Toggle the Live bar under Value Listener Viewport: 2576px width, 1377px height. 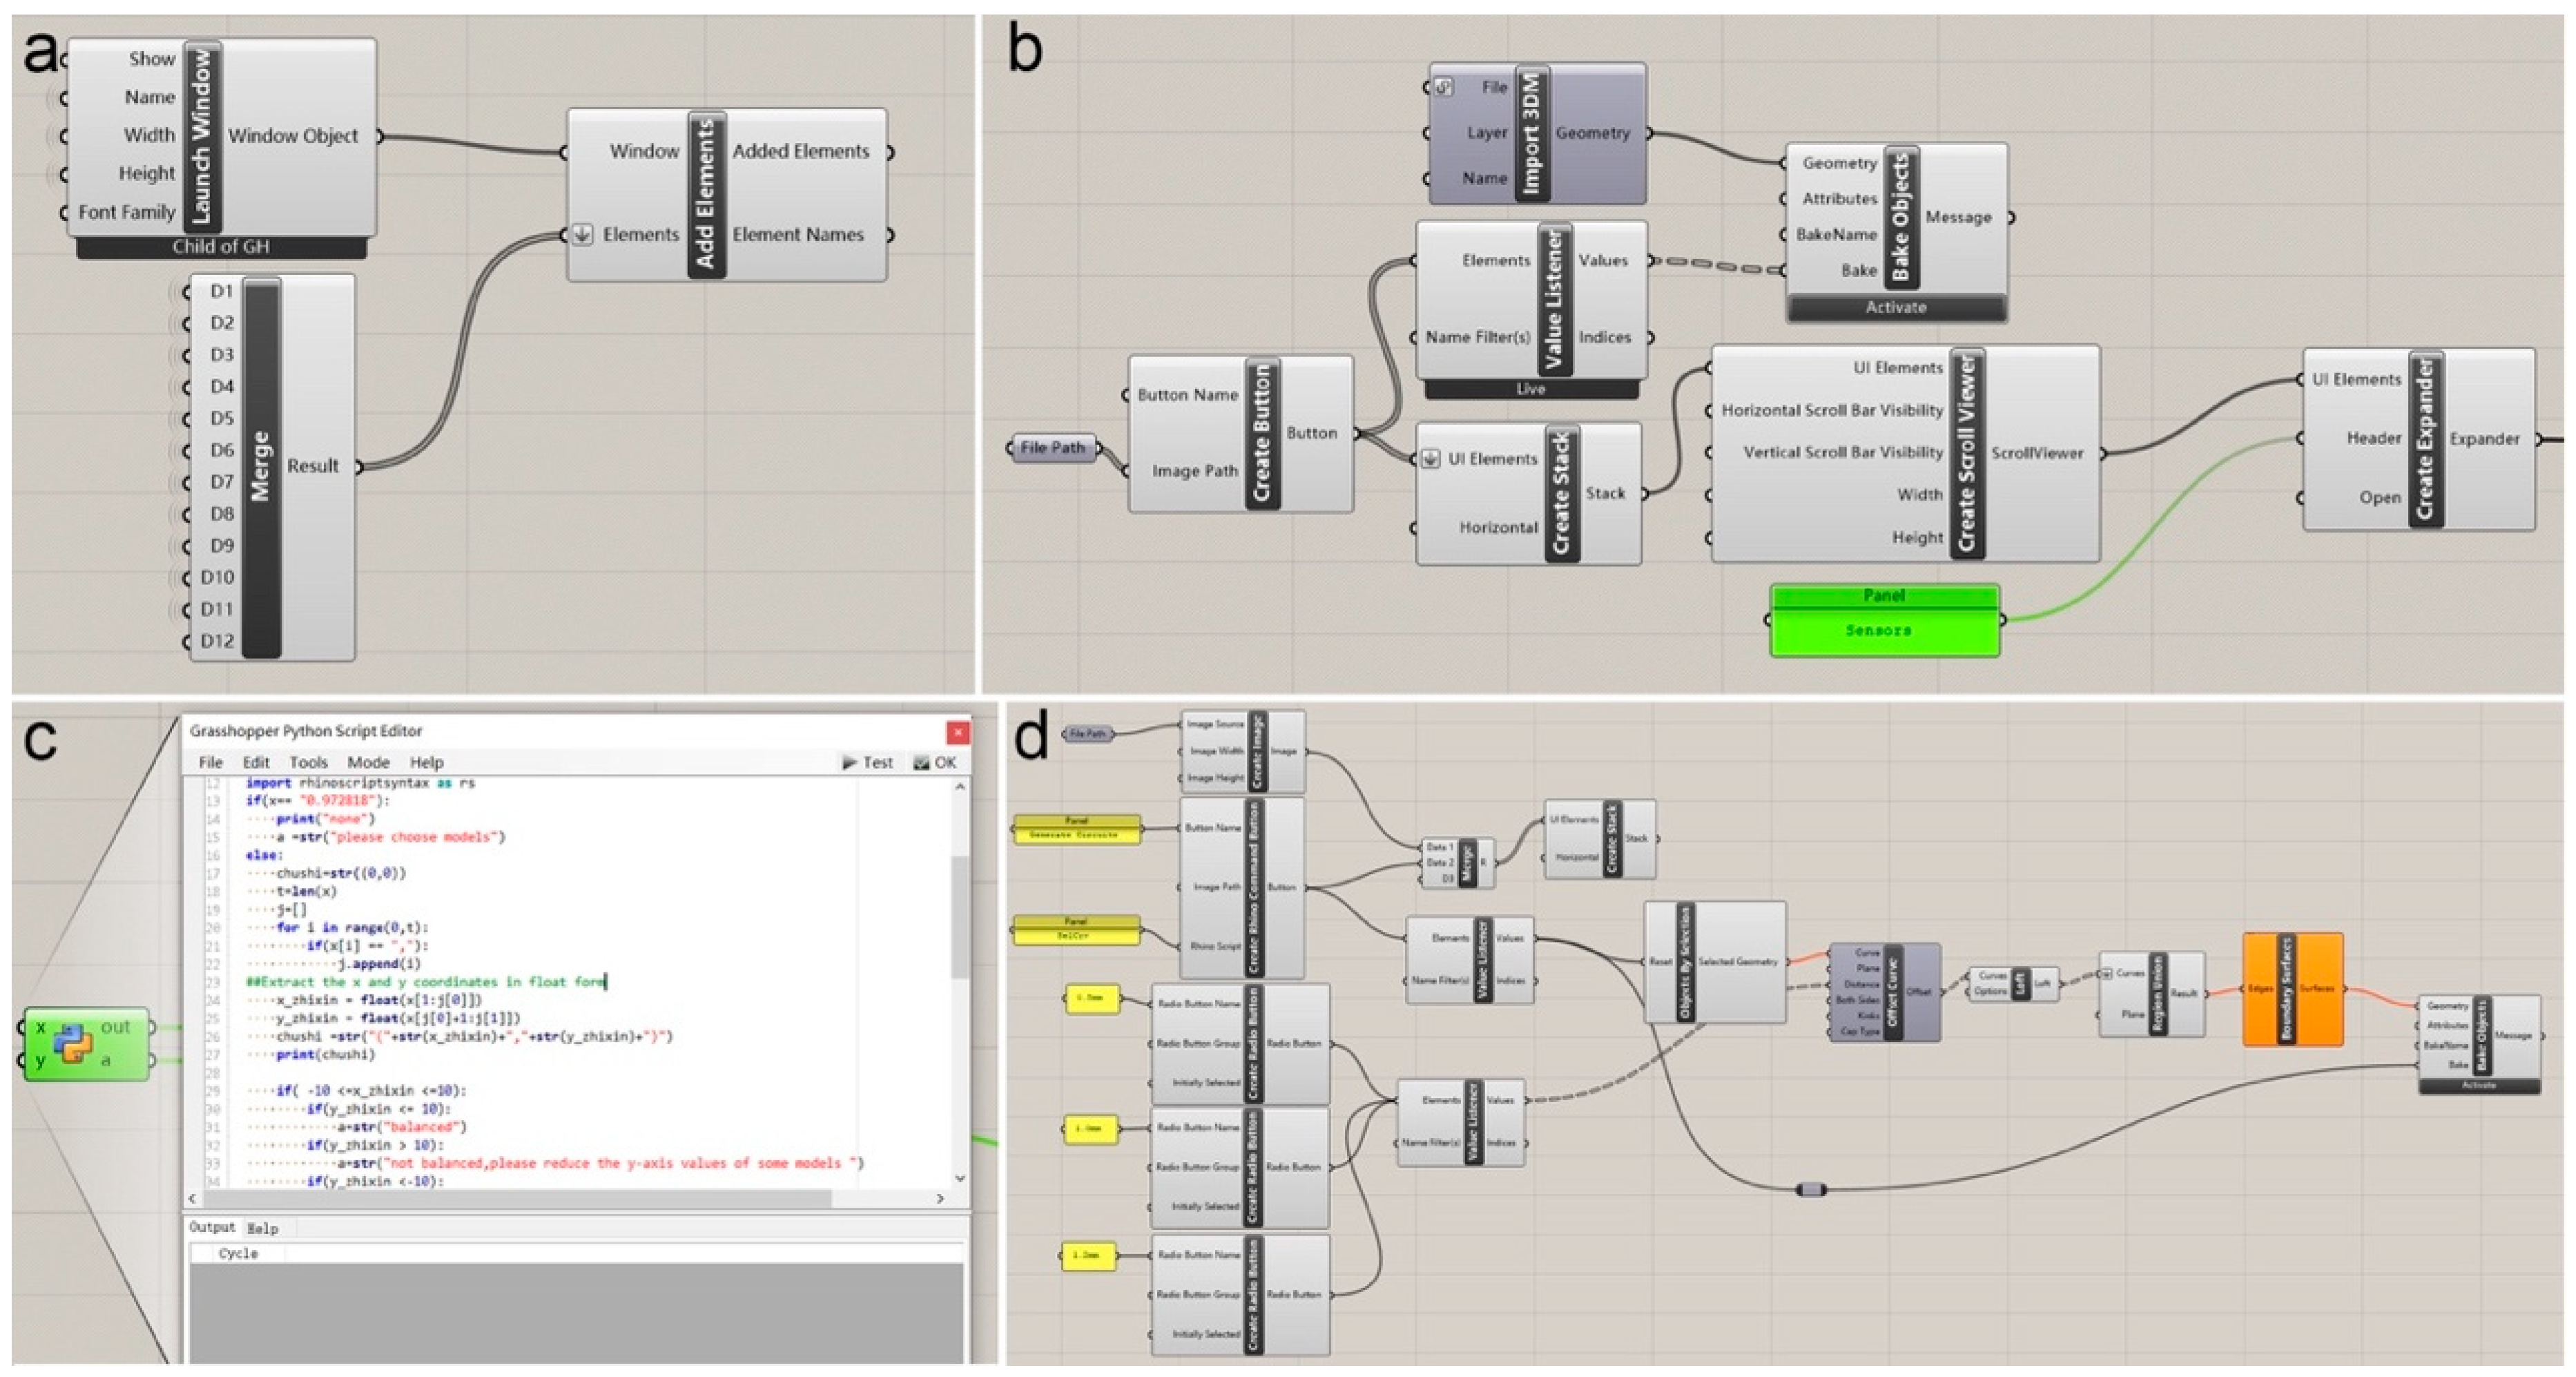(x=1530, y=389)
